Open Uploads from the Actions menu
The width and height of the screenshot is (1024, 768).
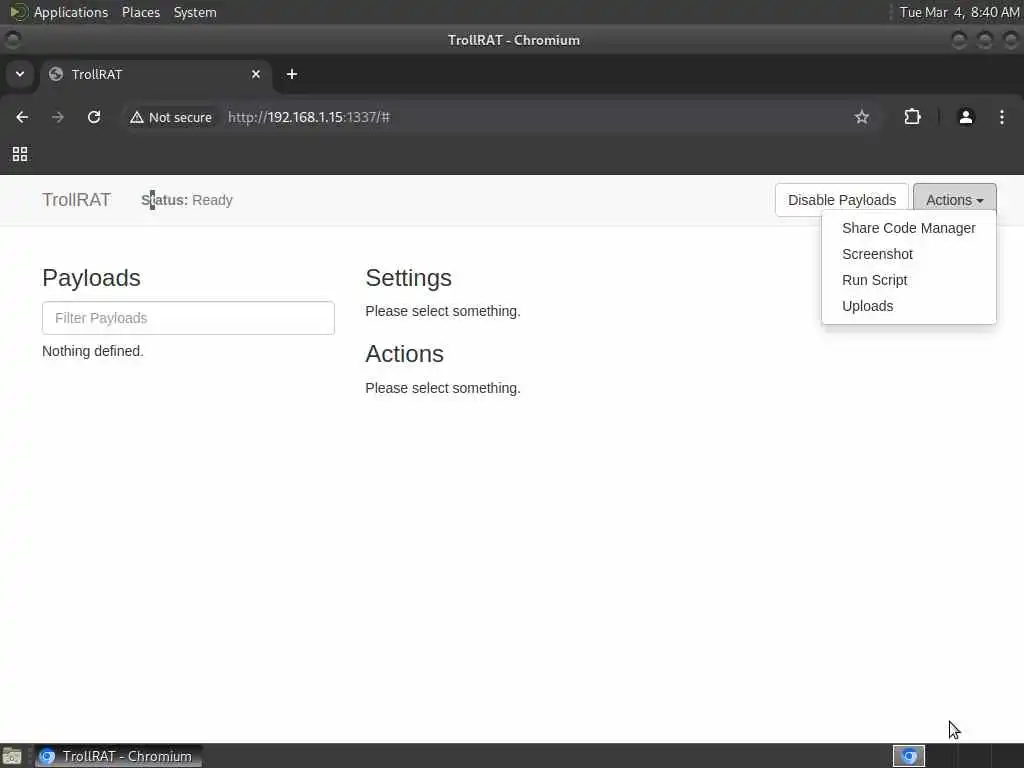[908, 306]
